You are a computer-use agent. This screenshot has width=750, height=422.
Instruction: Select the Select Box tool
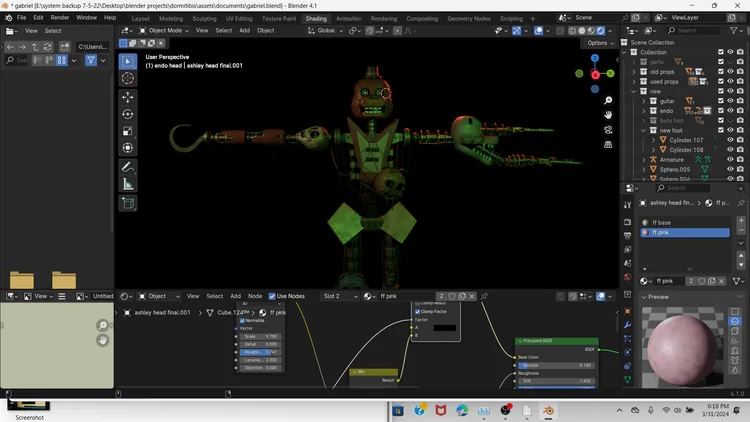128,61
